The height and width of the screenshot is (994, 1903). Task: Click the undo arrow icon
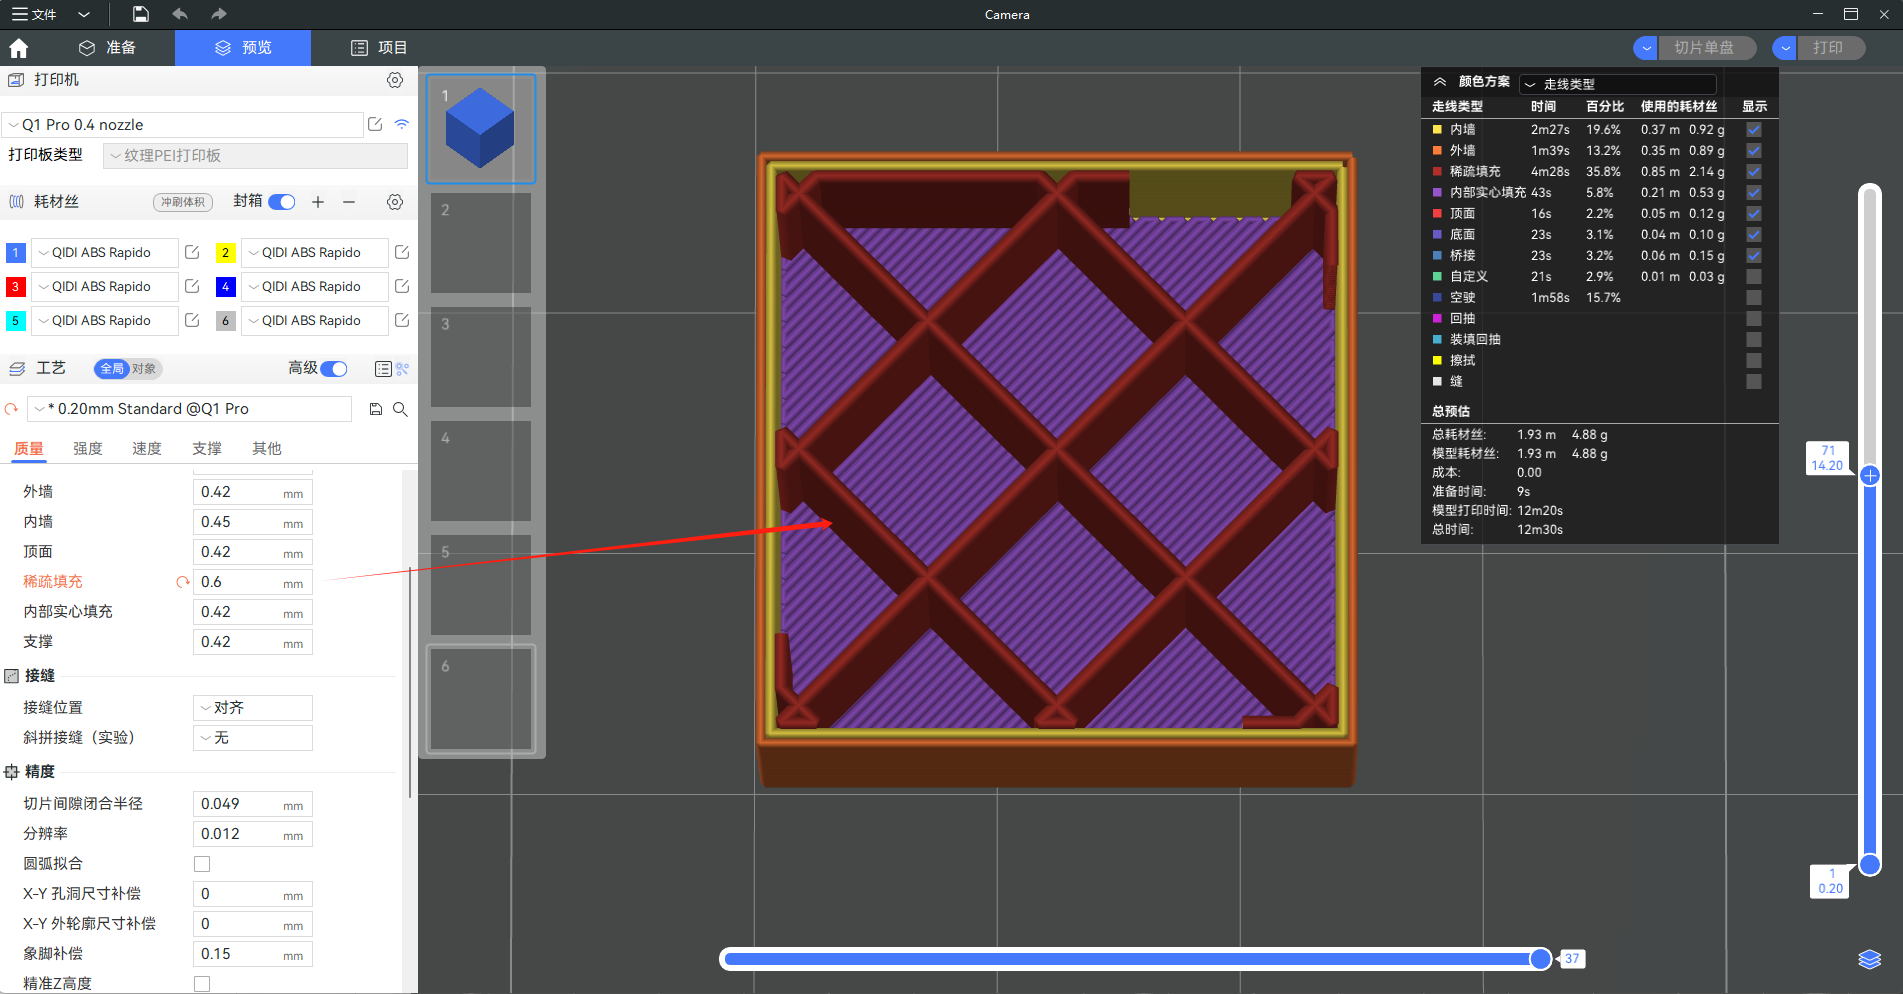tap(180, 14)
